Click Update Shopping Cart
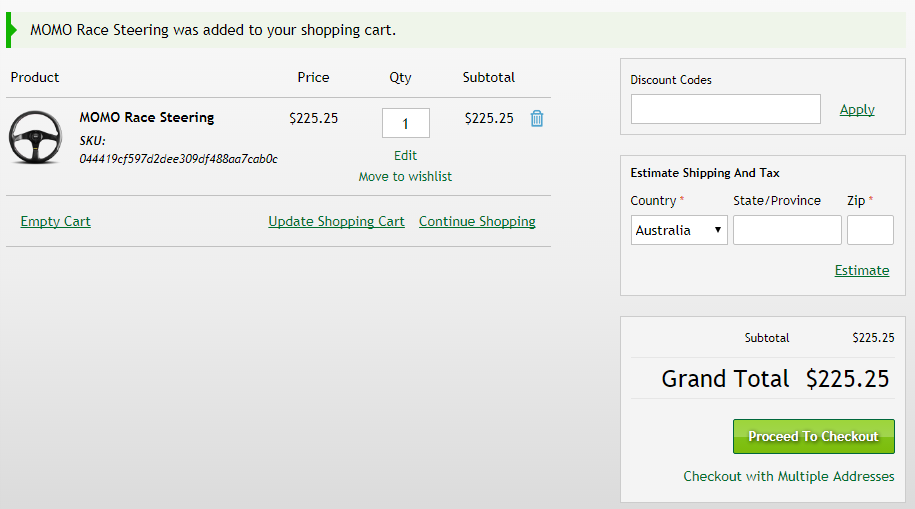 pyautogui.click(x=336, y=221)
